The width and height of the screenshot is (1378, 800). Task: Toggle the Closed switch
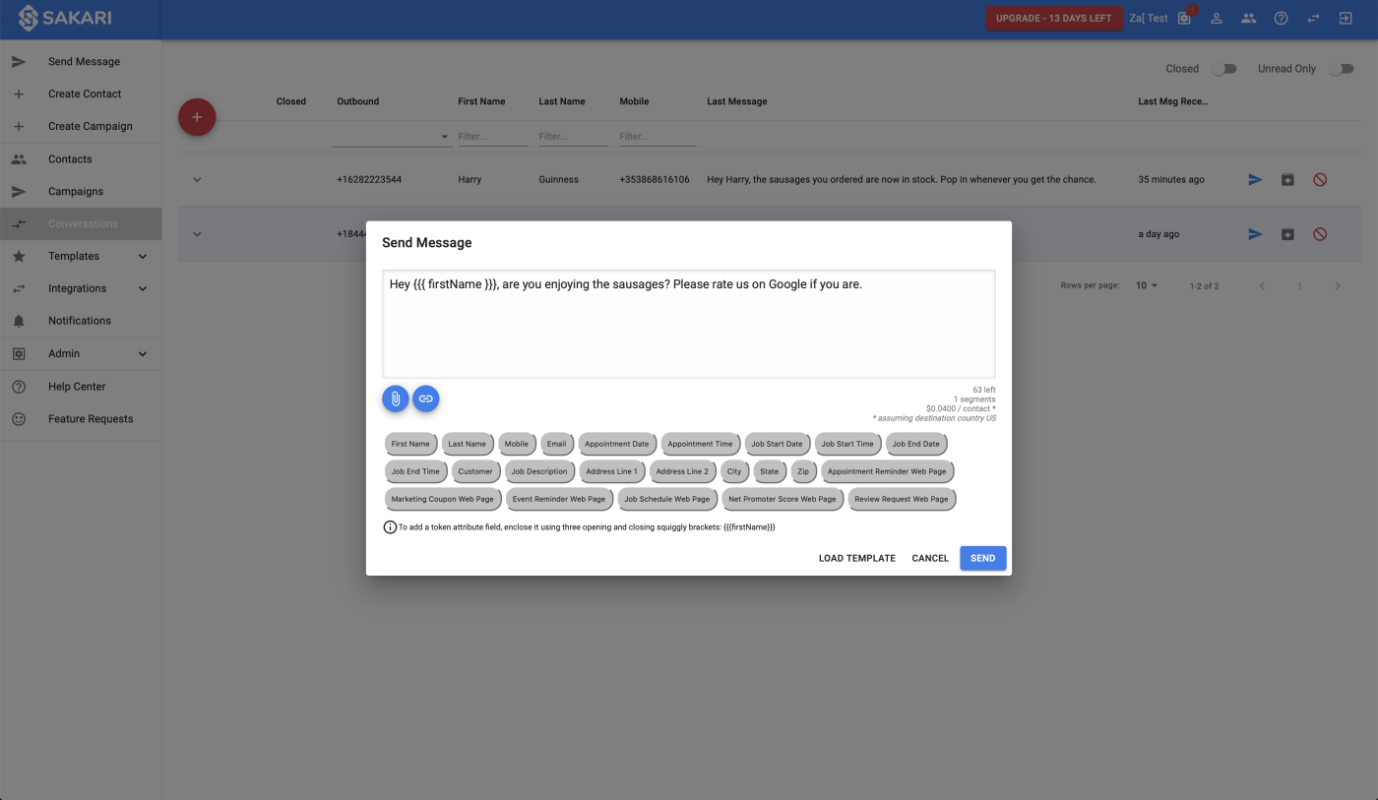(x=1225, y=69)
